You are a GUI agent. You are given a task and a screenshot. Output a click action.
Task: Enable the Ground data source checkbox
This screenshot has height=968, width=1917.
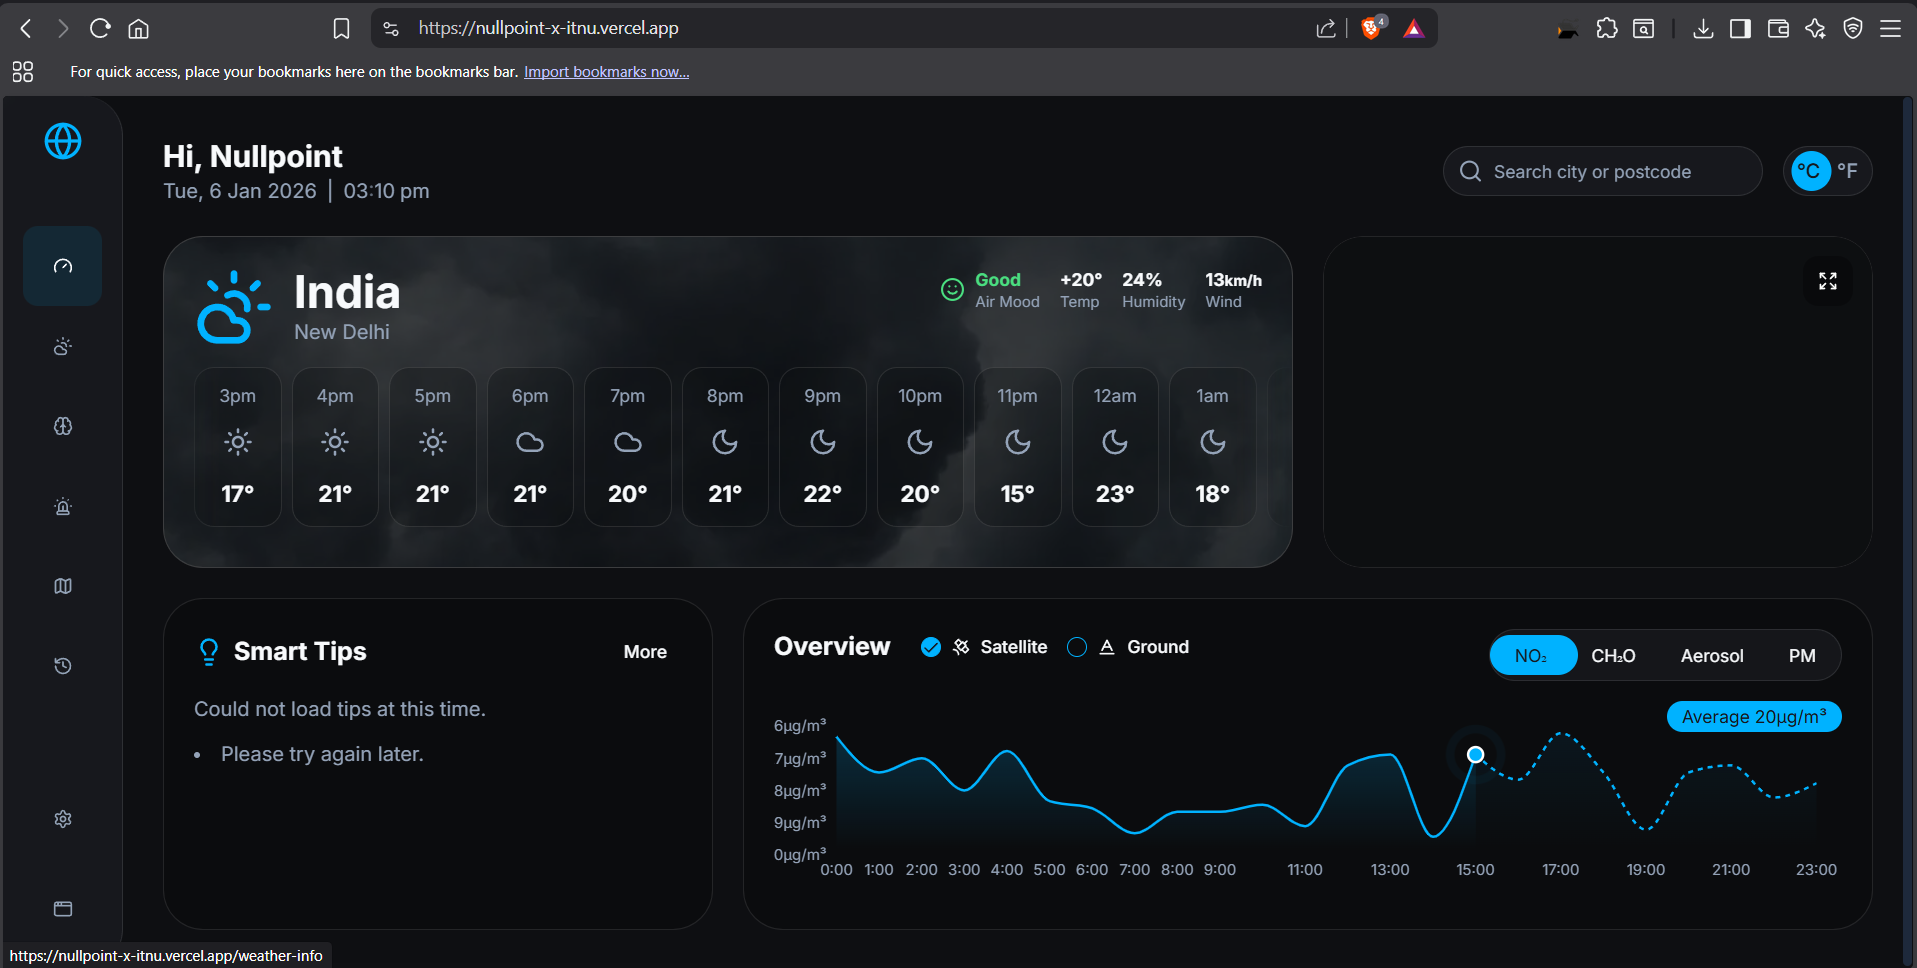tap(1077, 647)
